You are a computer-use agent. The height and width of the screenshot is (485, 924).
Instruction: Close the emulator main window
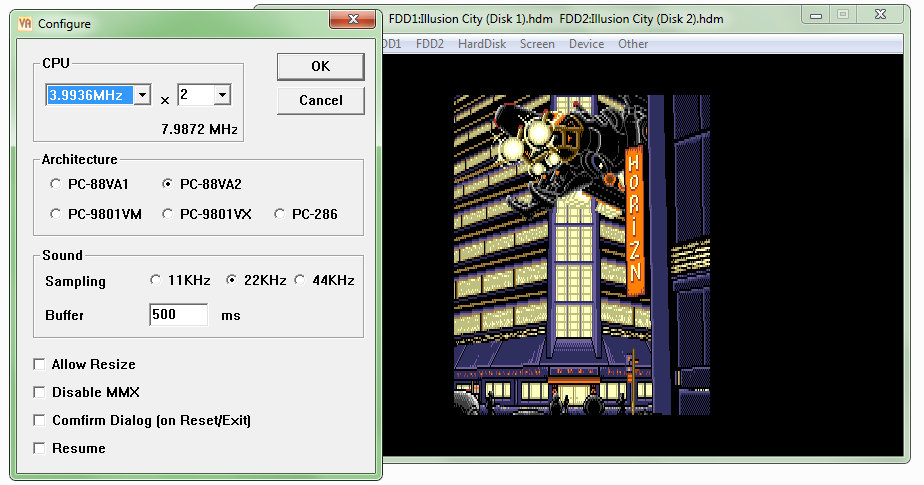tap(880, 15)
